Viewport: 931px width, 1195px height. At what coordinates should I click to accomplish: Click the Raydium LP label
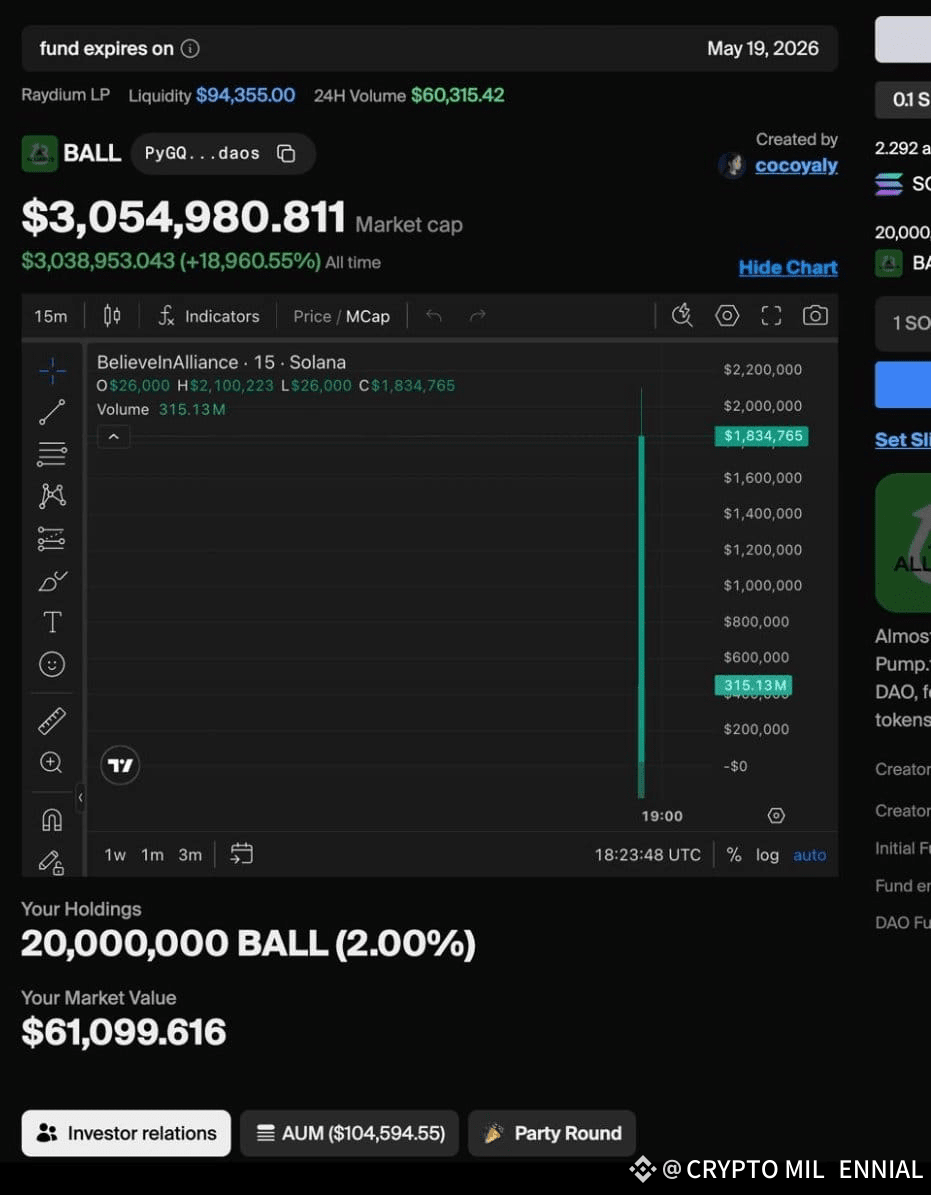[x=66, y=95]
